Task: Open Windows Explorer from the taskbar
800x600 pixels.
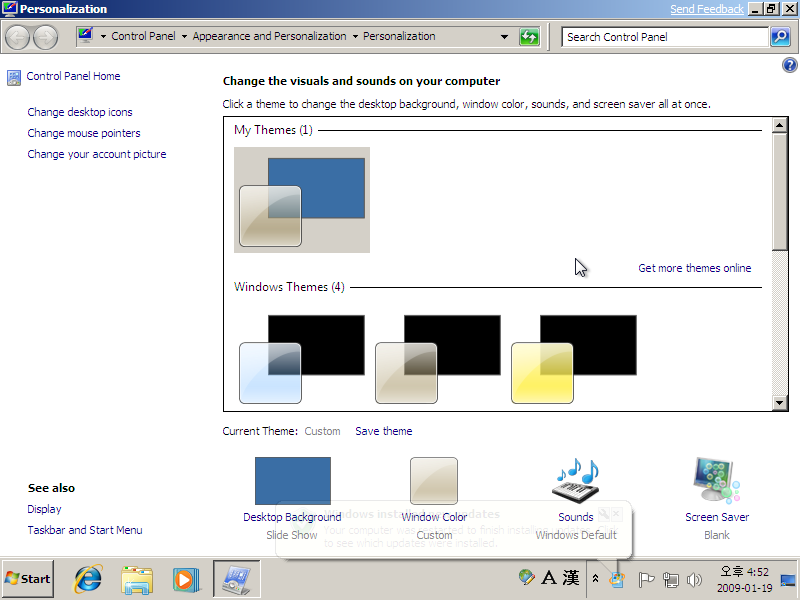Action: [x=137, y=579]
